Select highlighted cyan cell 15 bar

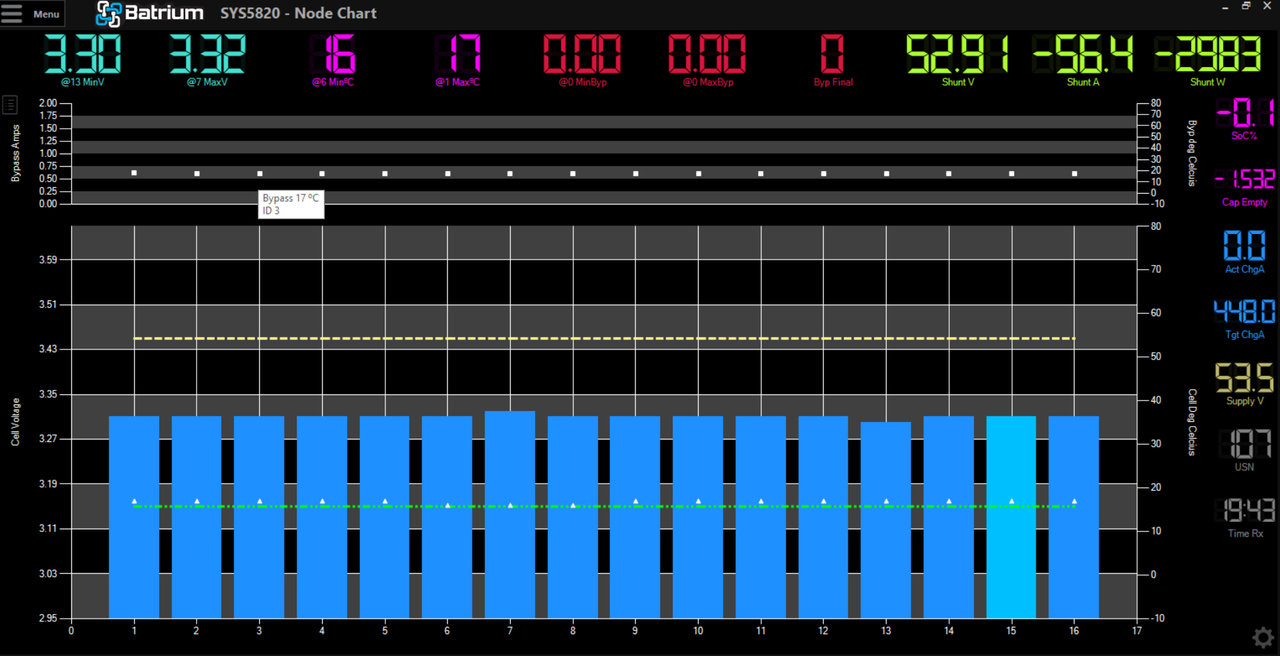pyautogui.click(x=1011, y=517)
